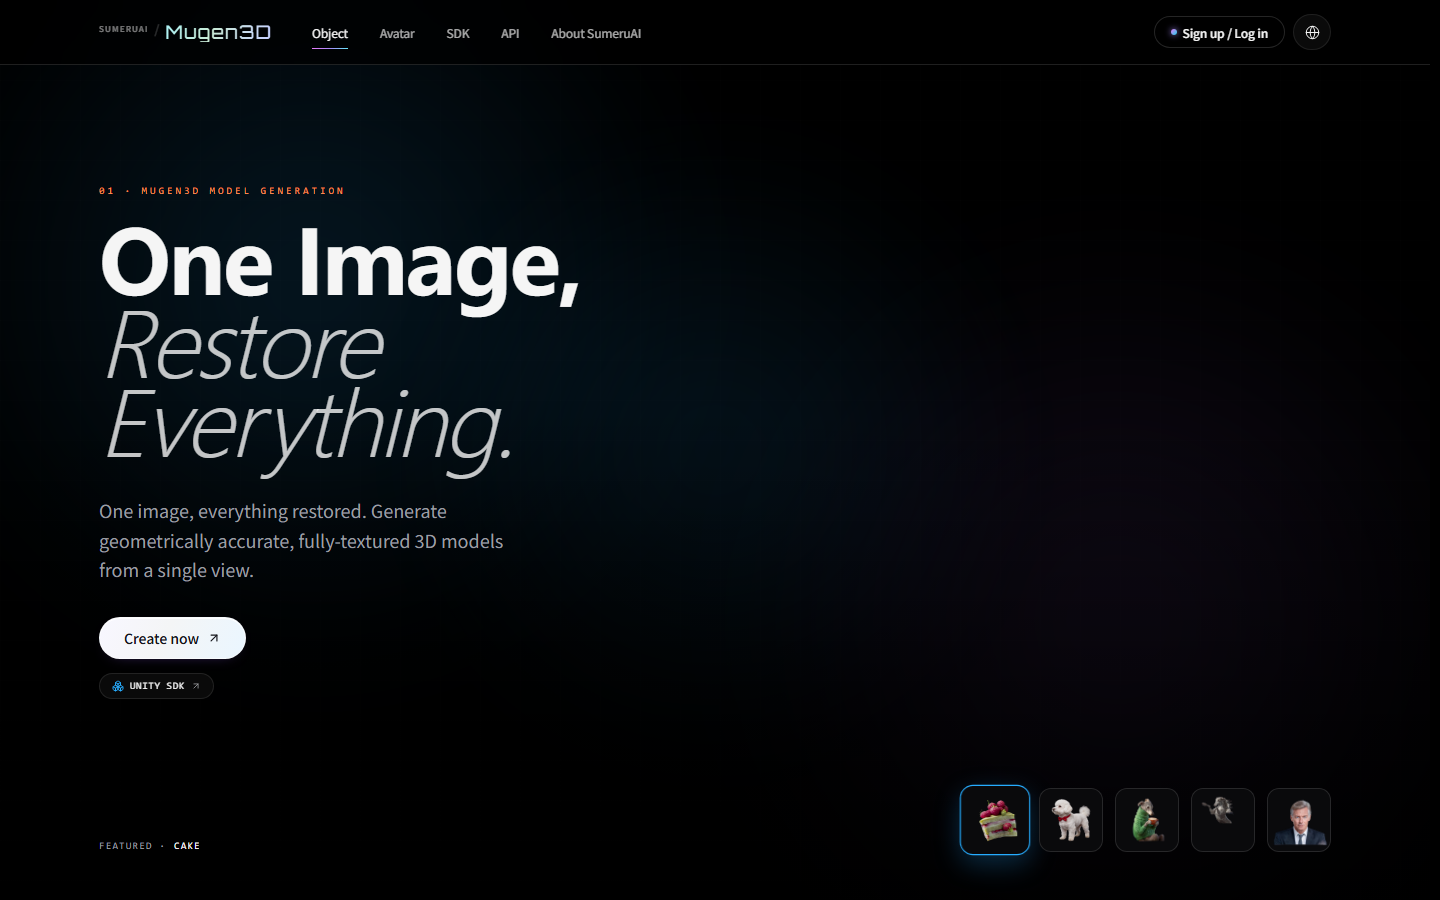Open the Avatar tab

[397, 33]
